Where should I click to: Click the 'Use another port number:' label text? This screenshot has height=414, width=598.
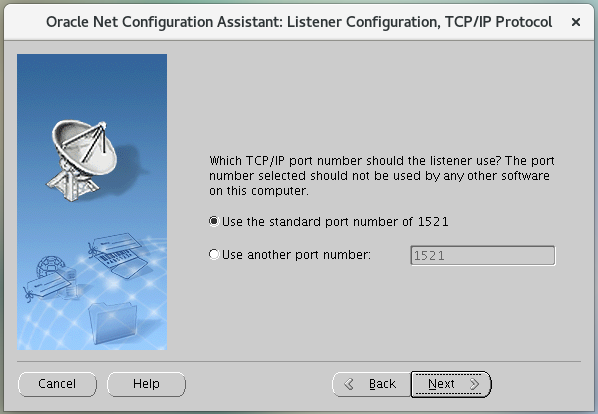point(296,254)
